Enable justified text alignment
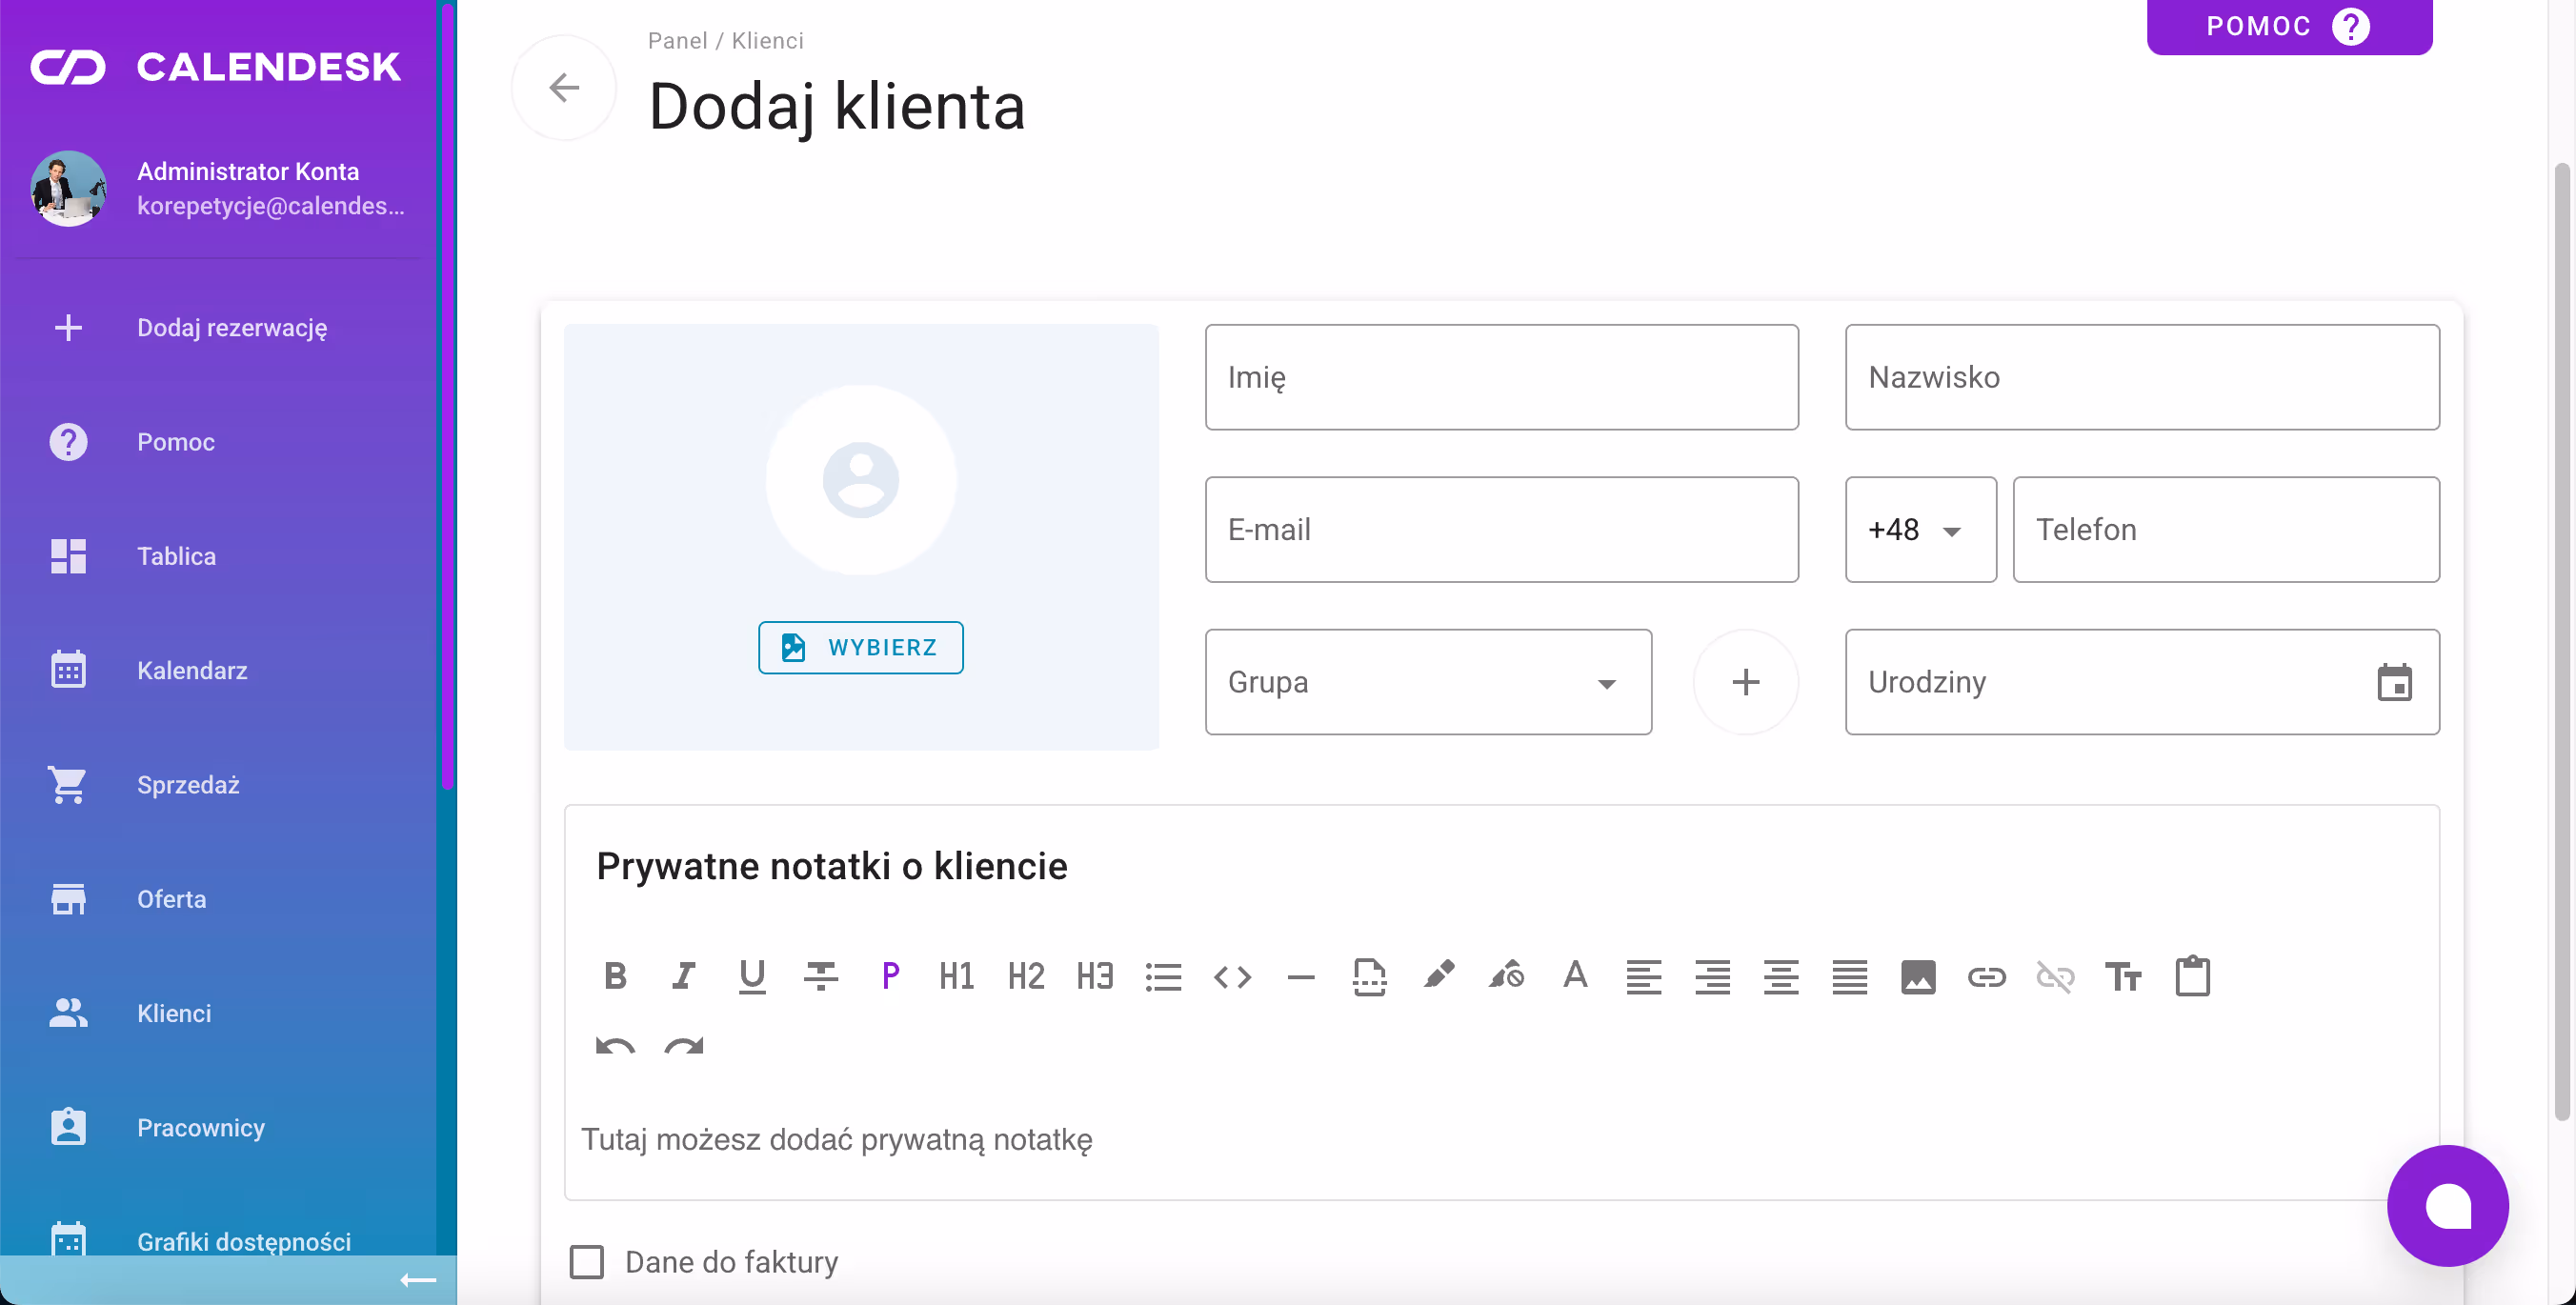Image resolution: width=2576 pixels, height=1305 pixels. coord(1849,976)
